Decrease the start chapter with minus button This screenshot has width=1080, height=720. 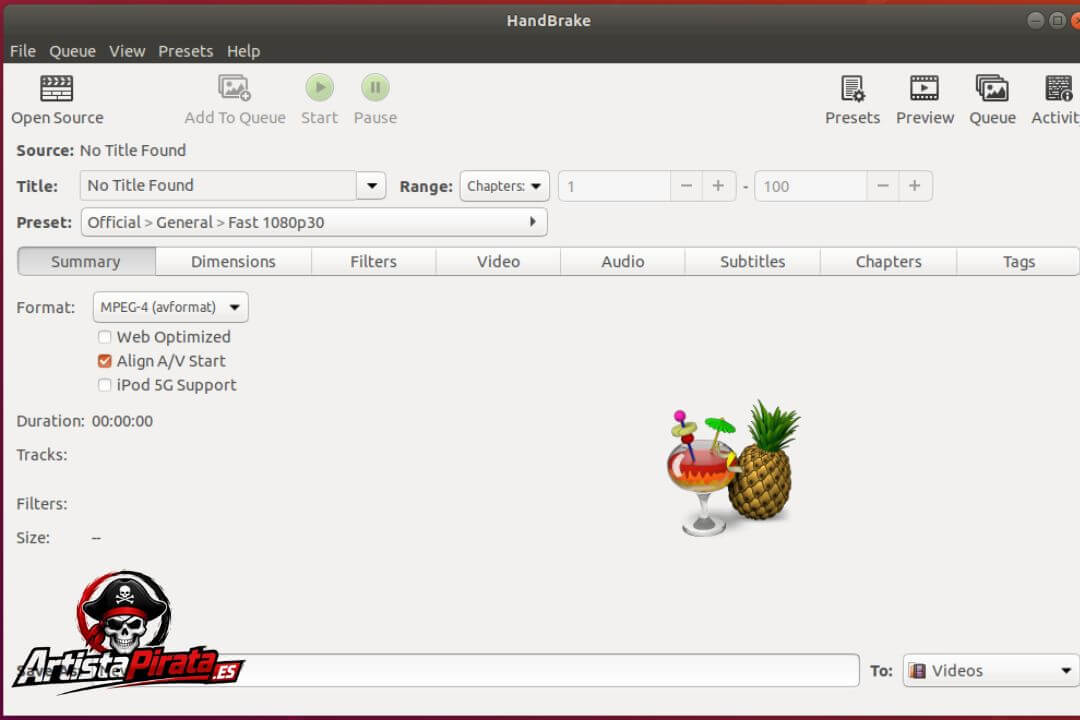point(687,186)
